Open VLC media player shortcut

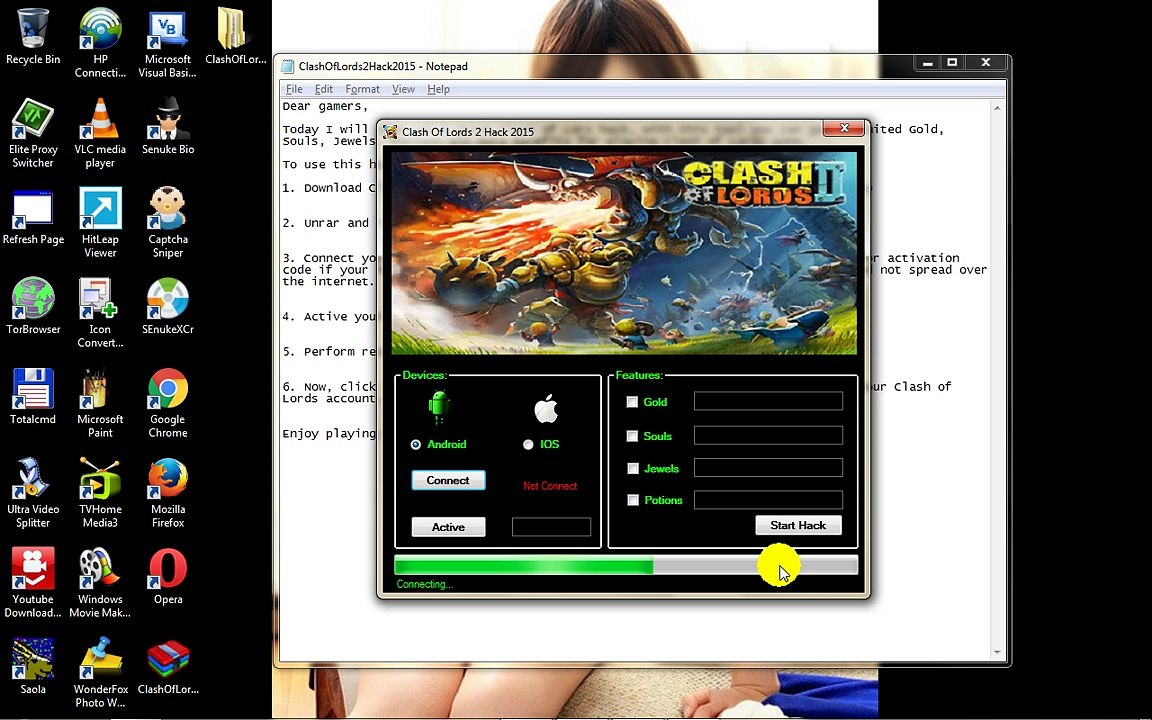100,133
